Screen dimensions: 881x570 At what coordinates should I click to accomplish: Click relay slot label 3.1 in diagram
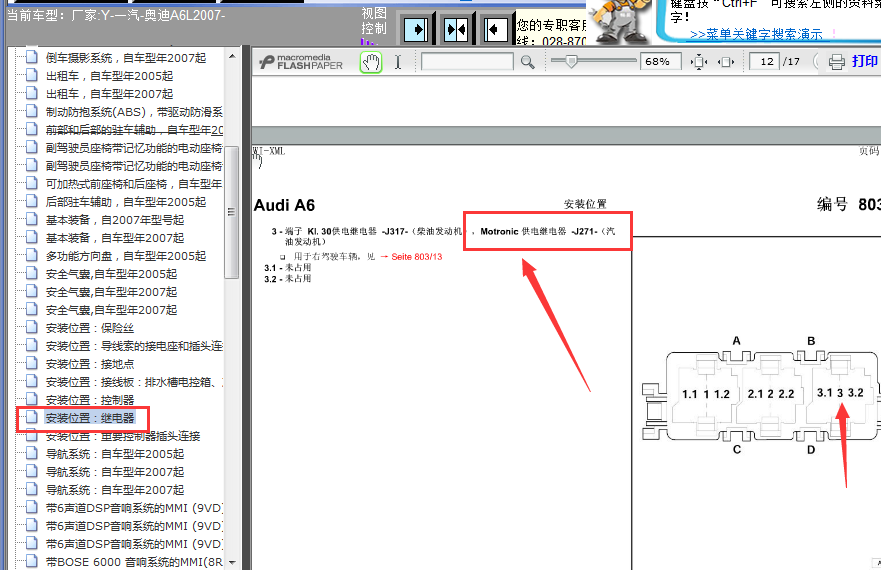click(x=824, y=392)
